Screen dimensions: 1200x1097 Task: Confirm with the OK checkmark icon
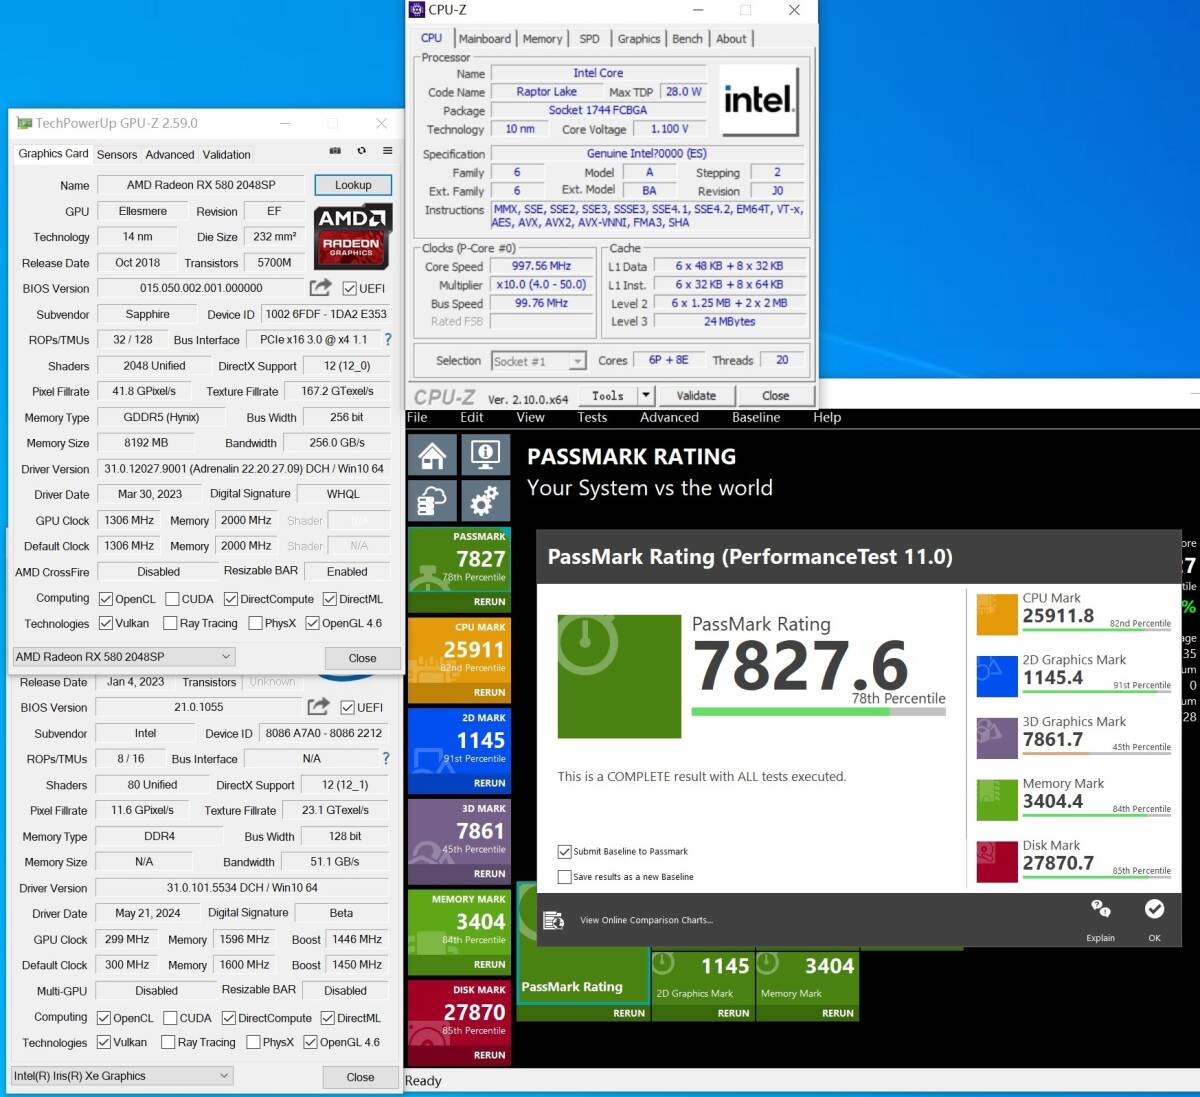[x=1154, y=909]
